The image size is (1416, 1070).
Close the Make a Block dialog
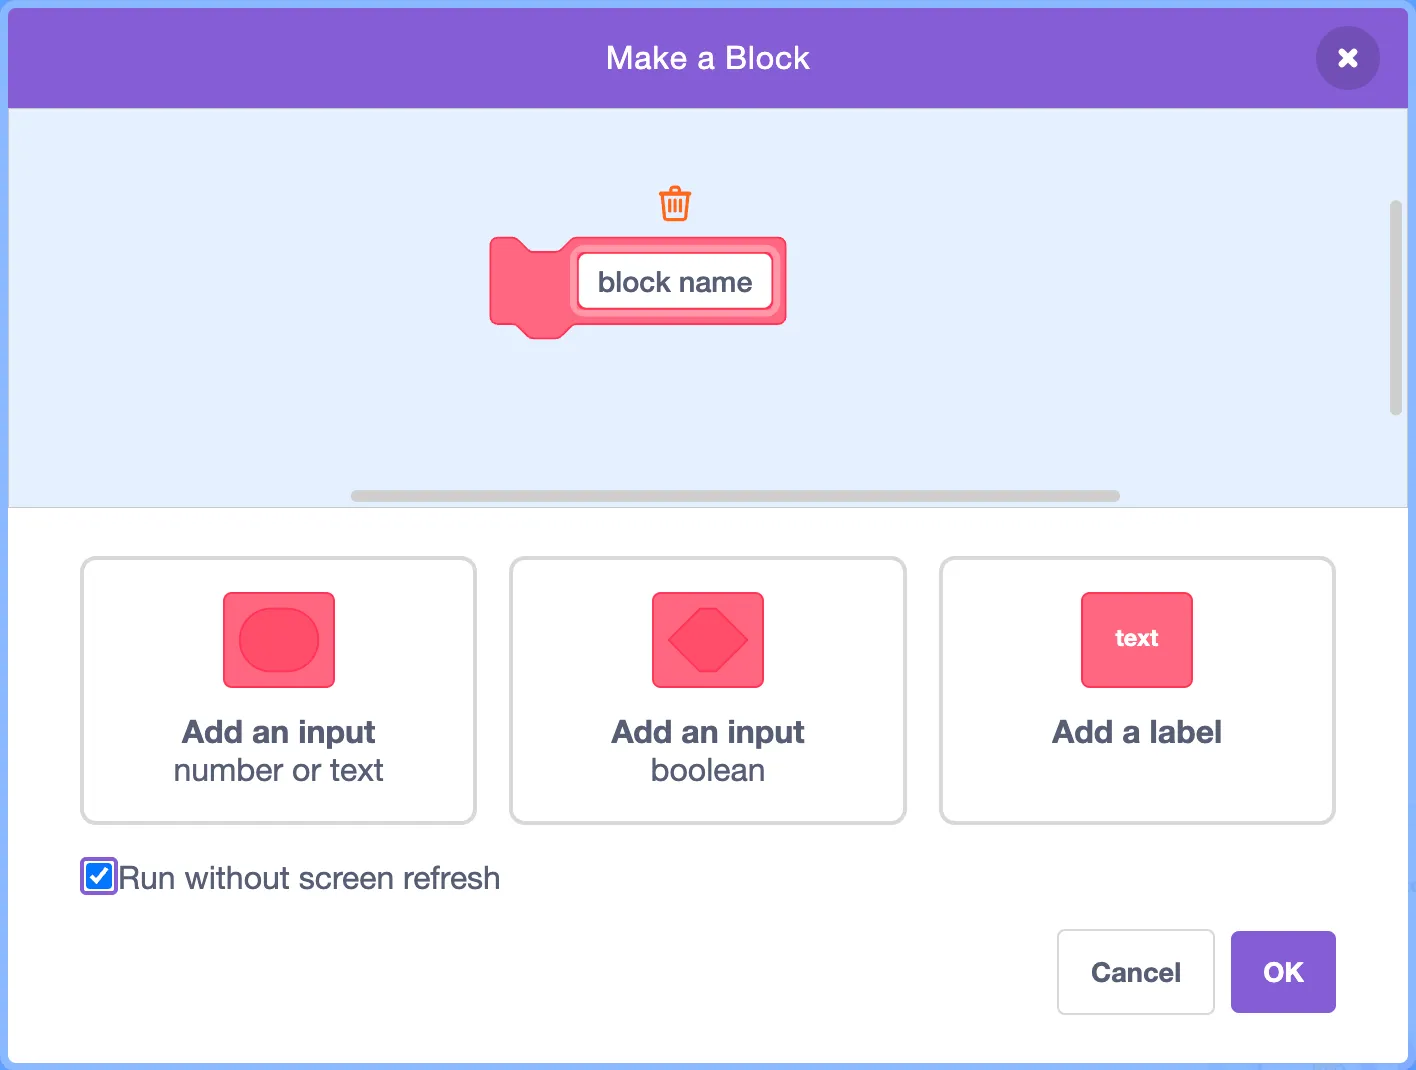coord(1347,58)
